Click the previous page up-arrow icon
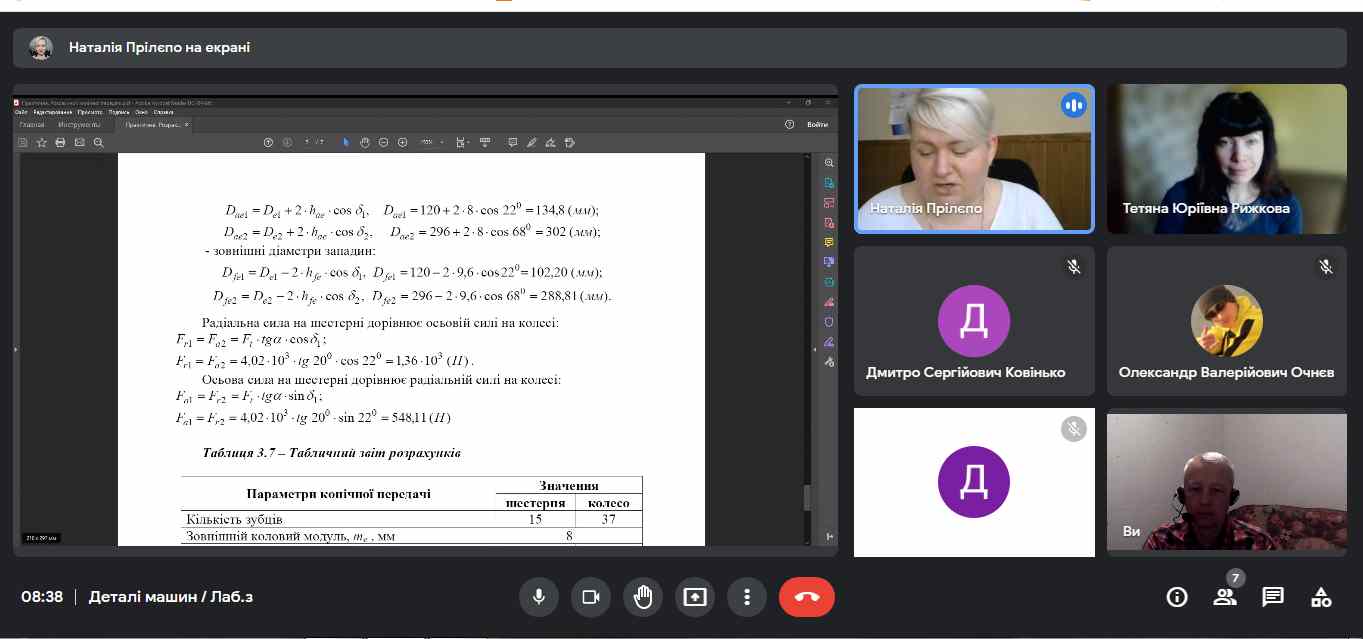This screenshot has width=1363, height=639. pyautogui.click(x=268, y=142)
